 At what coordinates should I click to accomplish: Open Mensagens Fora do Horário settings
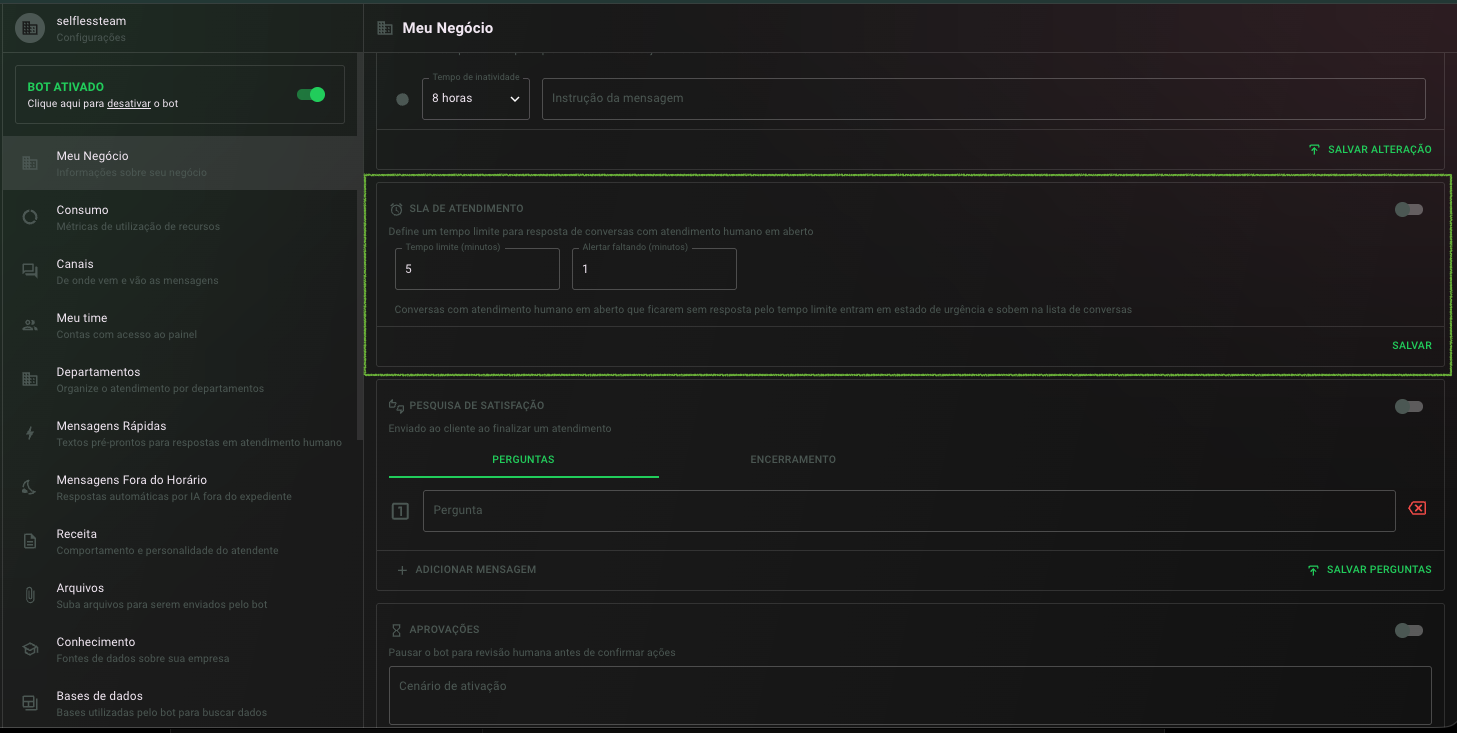(180, 487)
